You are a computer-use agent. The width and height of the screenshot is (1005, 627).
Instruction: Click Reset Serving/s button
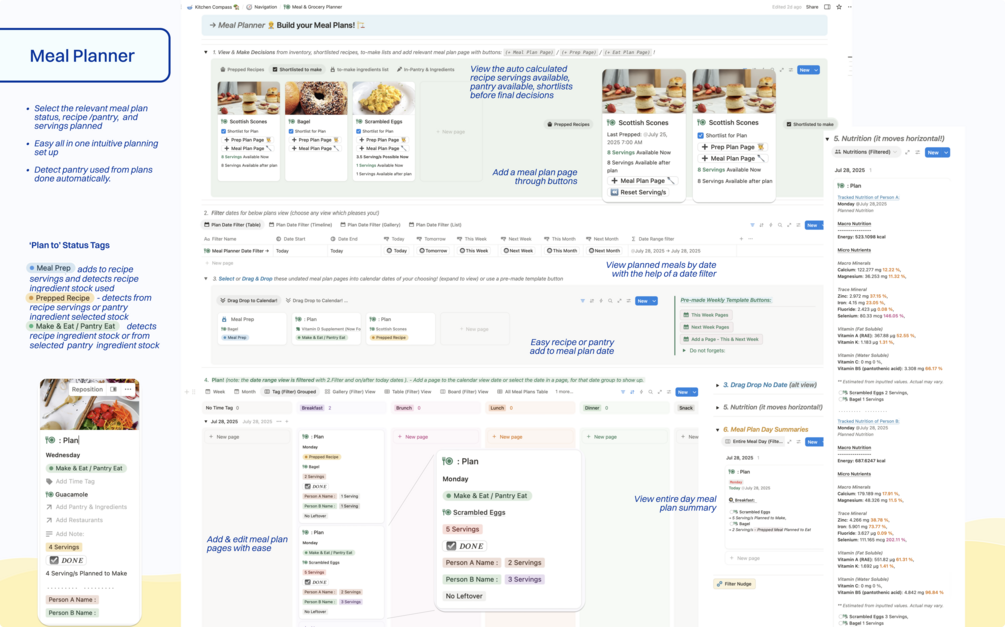[x=638, y=192]
